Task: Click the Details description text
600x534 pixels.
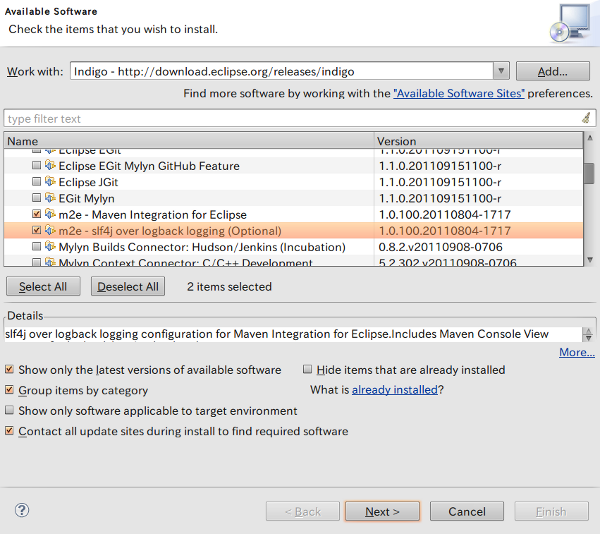Action: point(276,334)
